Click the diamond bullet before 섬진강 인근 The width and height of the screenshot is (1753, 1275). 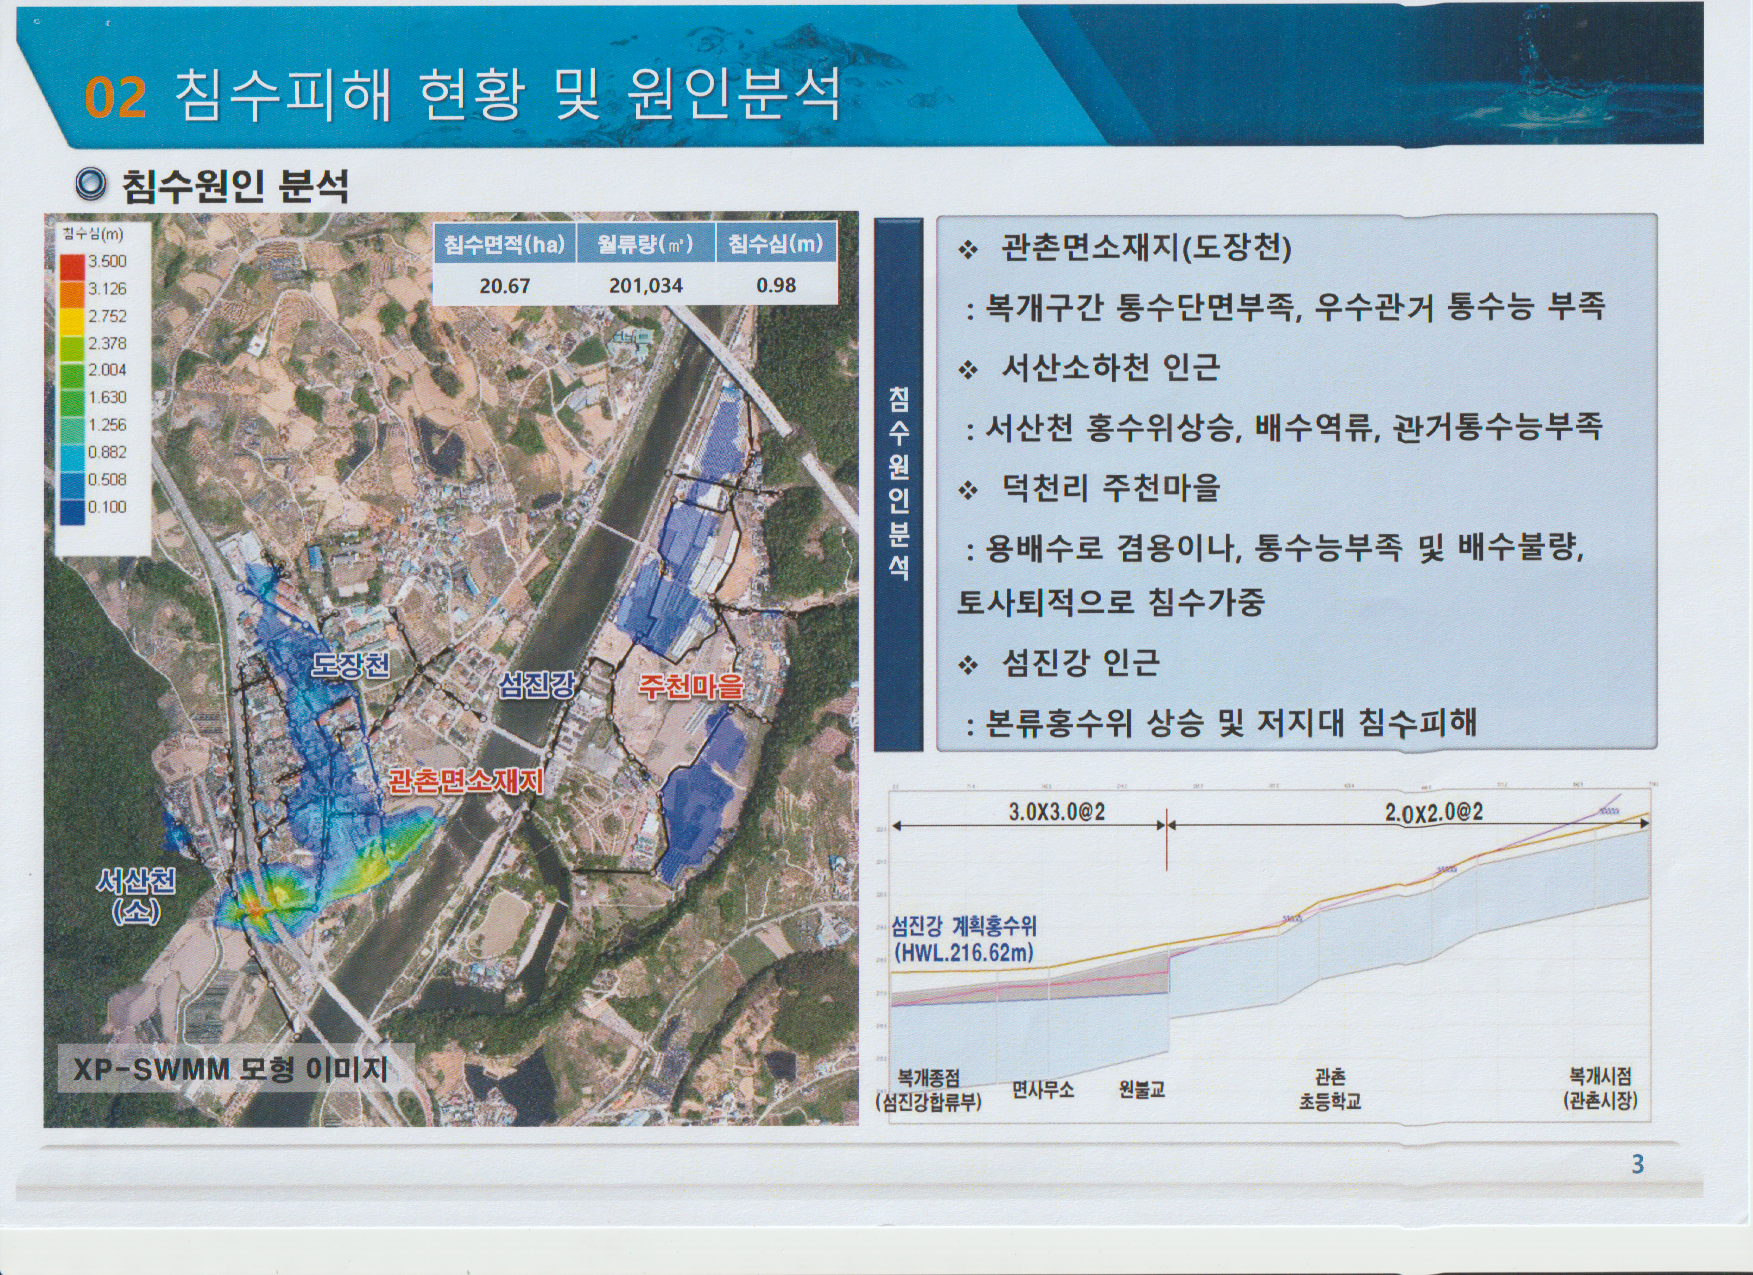point(968,664)
